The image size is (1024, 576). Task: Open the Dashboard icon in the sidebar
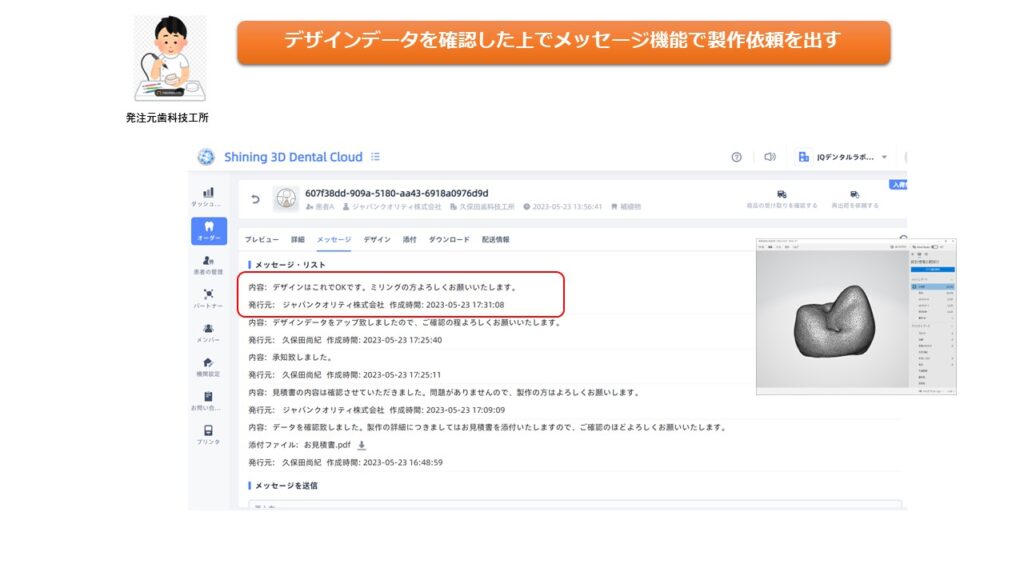(x=208, y=193)
